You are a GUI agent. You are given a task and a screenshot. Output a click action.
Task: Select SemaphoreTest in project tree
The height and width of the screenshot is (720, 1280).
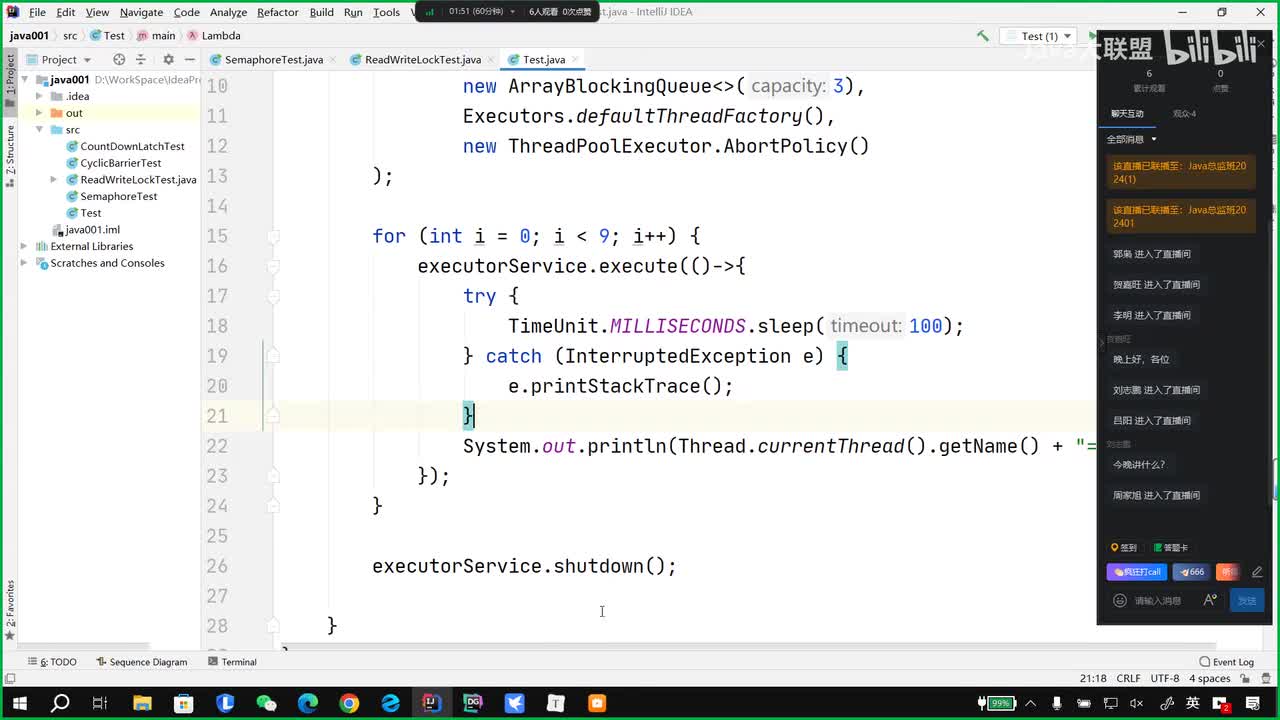click(x=118, y=197)
